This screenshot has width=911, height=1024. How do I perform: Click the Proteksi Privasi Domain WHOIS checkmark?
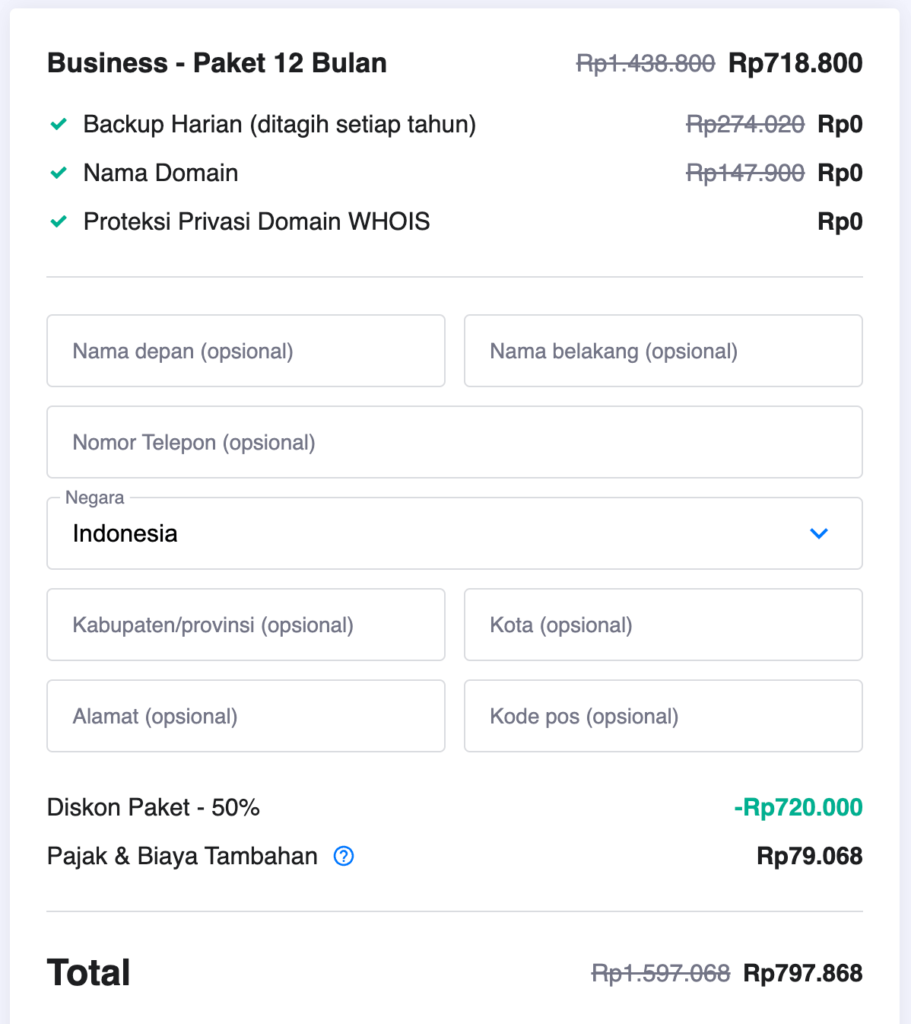(x=59, y=222)
